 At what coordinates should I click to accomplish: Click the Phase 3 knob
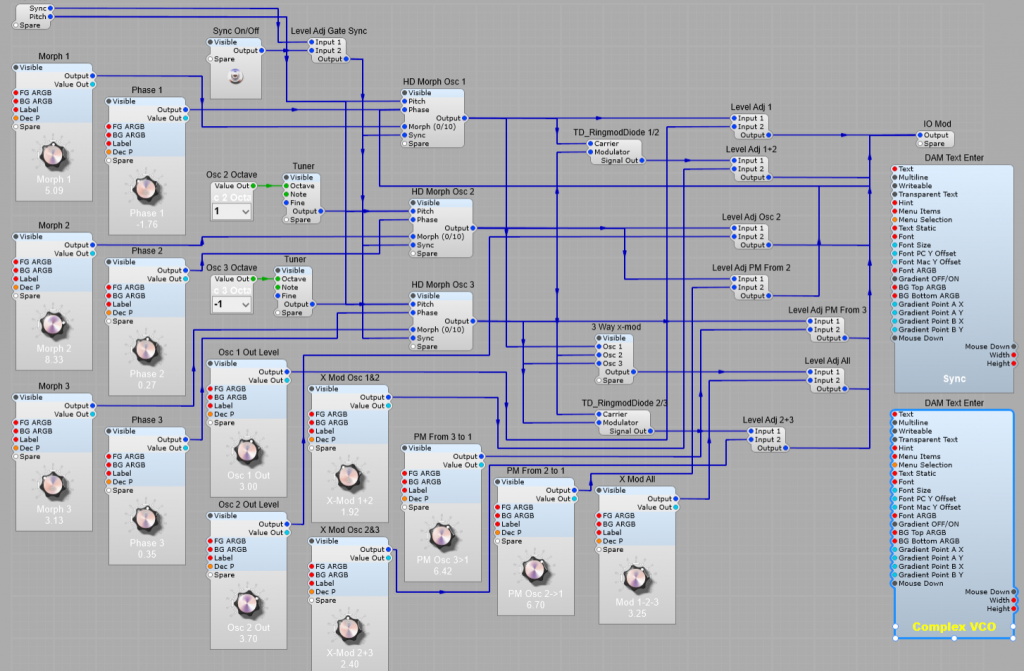147,516
